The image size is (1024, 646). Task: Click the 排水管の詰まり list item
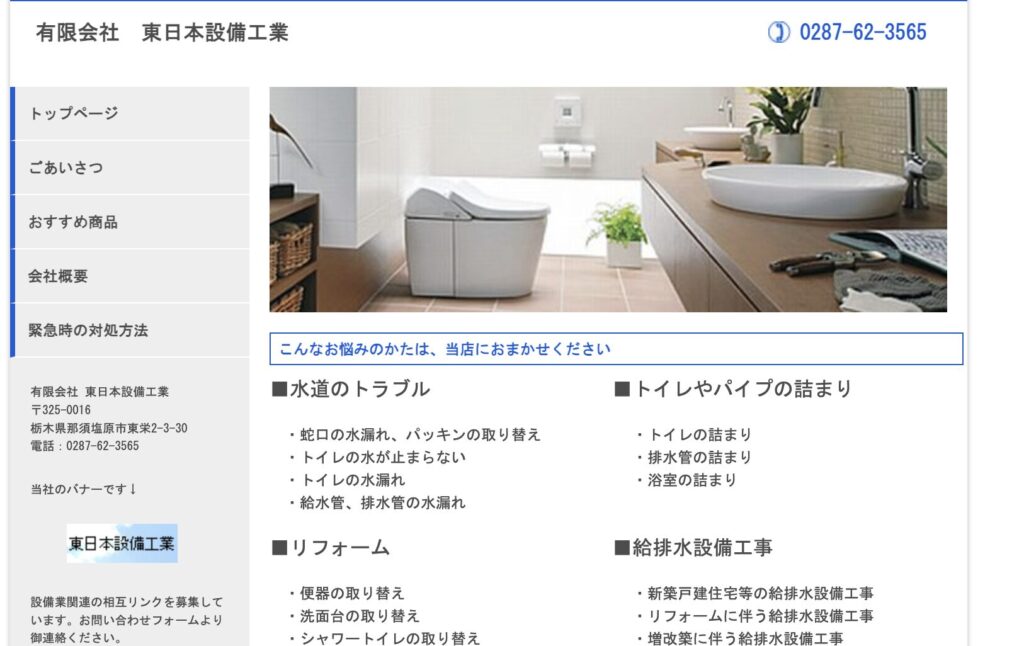coord(694,457)
